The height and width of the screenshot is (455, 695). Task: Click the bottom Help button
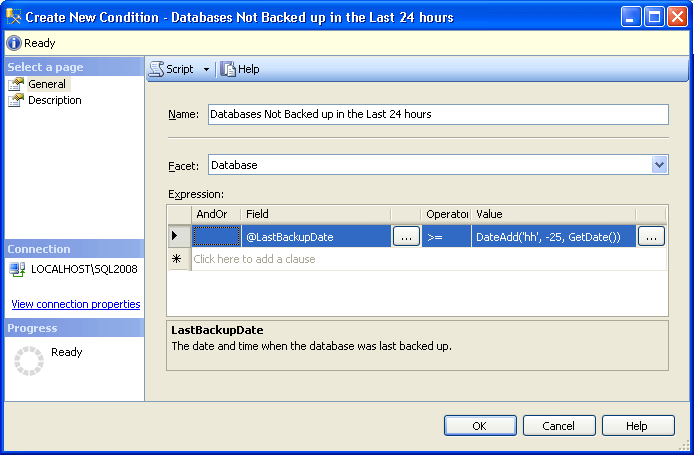(638, 426)
